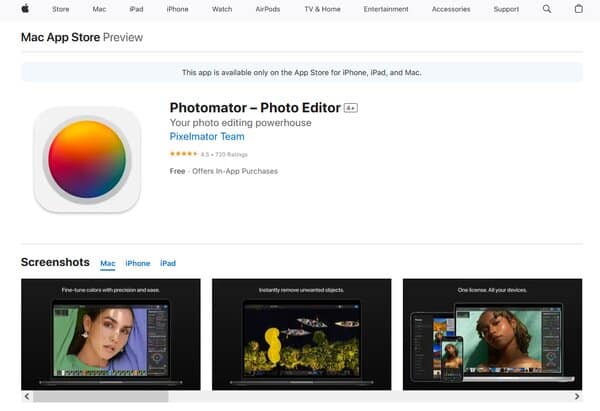Select the Mac screenshots tab
This screenshot has height=411, width=600.
pos(108,263)
